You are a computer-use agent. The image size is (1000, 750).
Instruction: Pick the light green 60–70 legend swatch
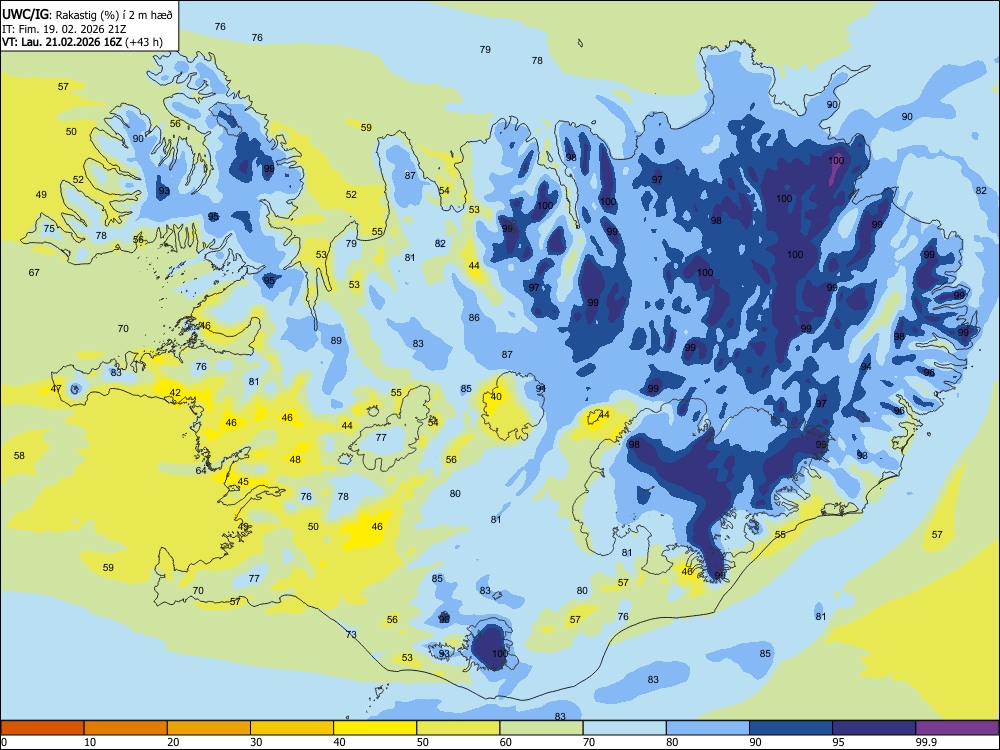pyautogui.click(x=541, y=728)
